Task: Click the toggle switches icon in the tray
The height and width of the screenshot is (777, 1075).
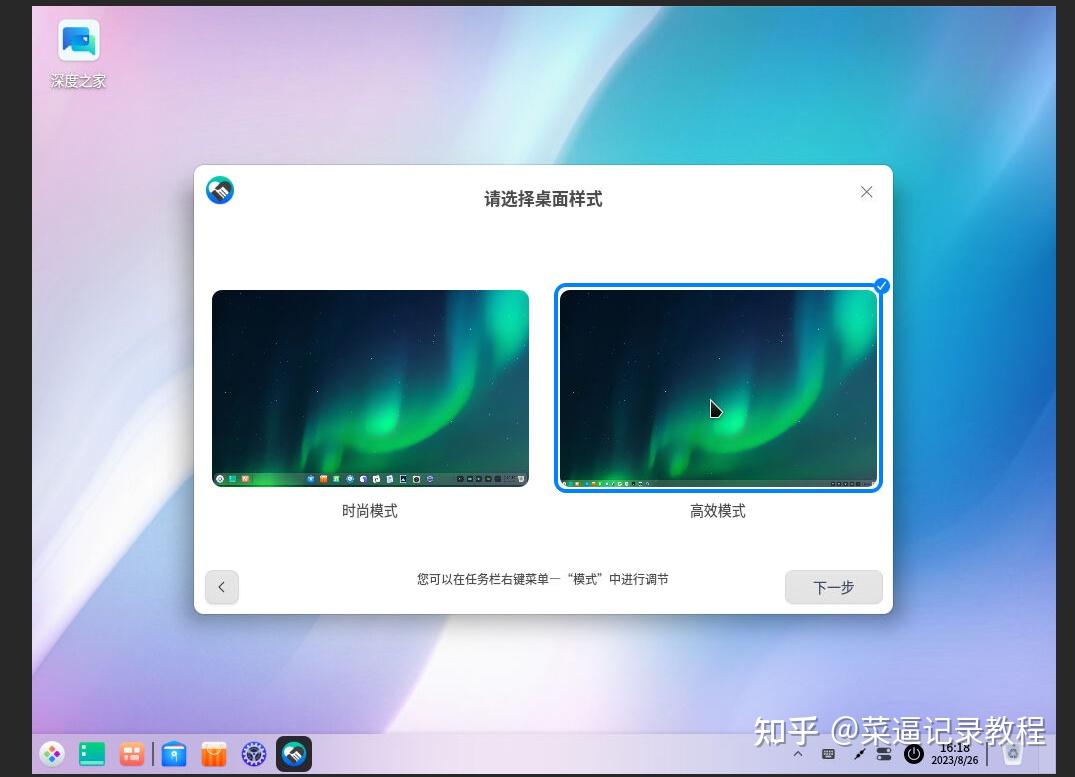Action: [886, 753]
